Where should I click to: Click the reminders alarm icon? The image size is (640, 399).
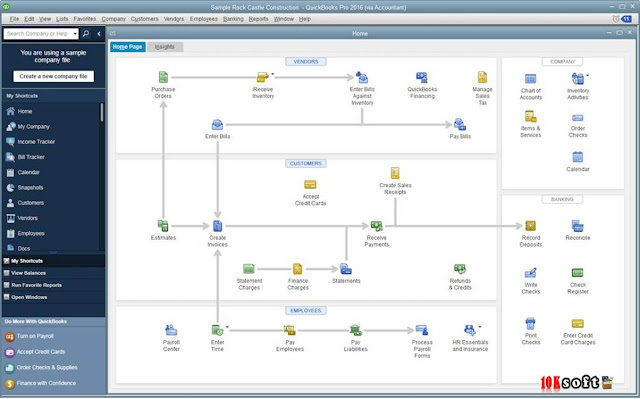click(616, 19)
